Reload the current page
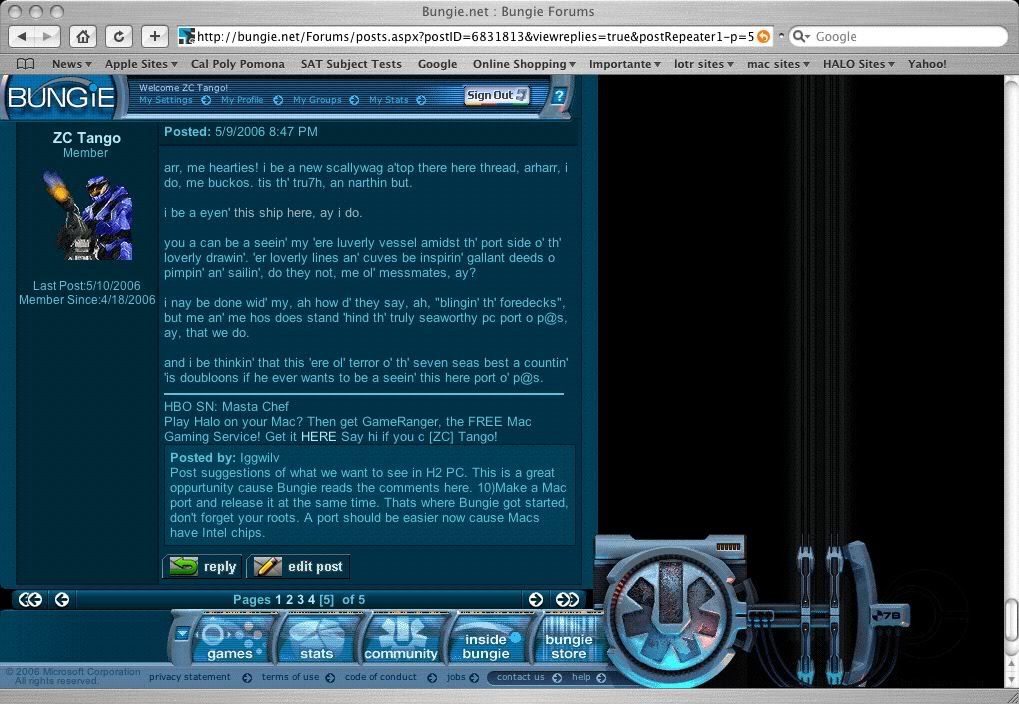The height and width of the screenshot is (704, 1019). coord(119,37)
